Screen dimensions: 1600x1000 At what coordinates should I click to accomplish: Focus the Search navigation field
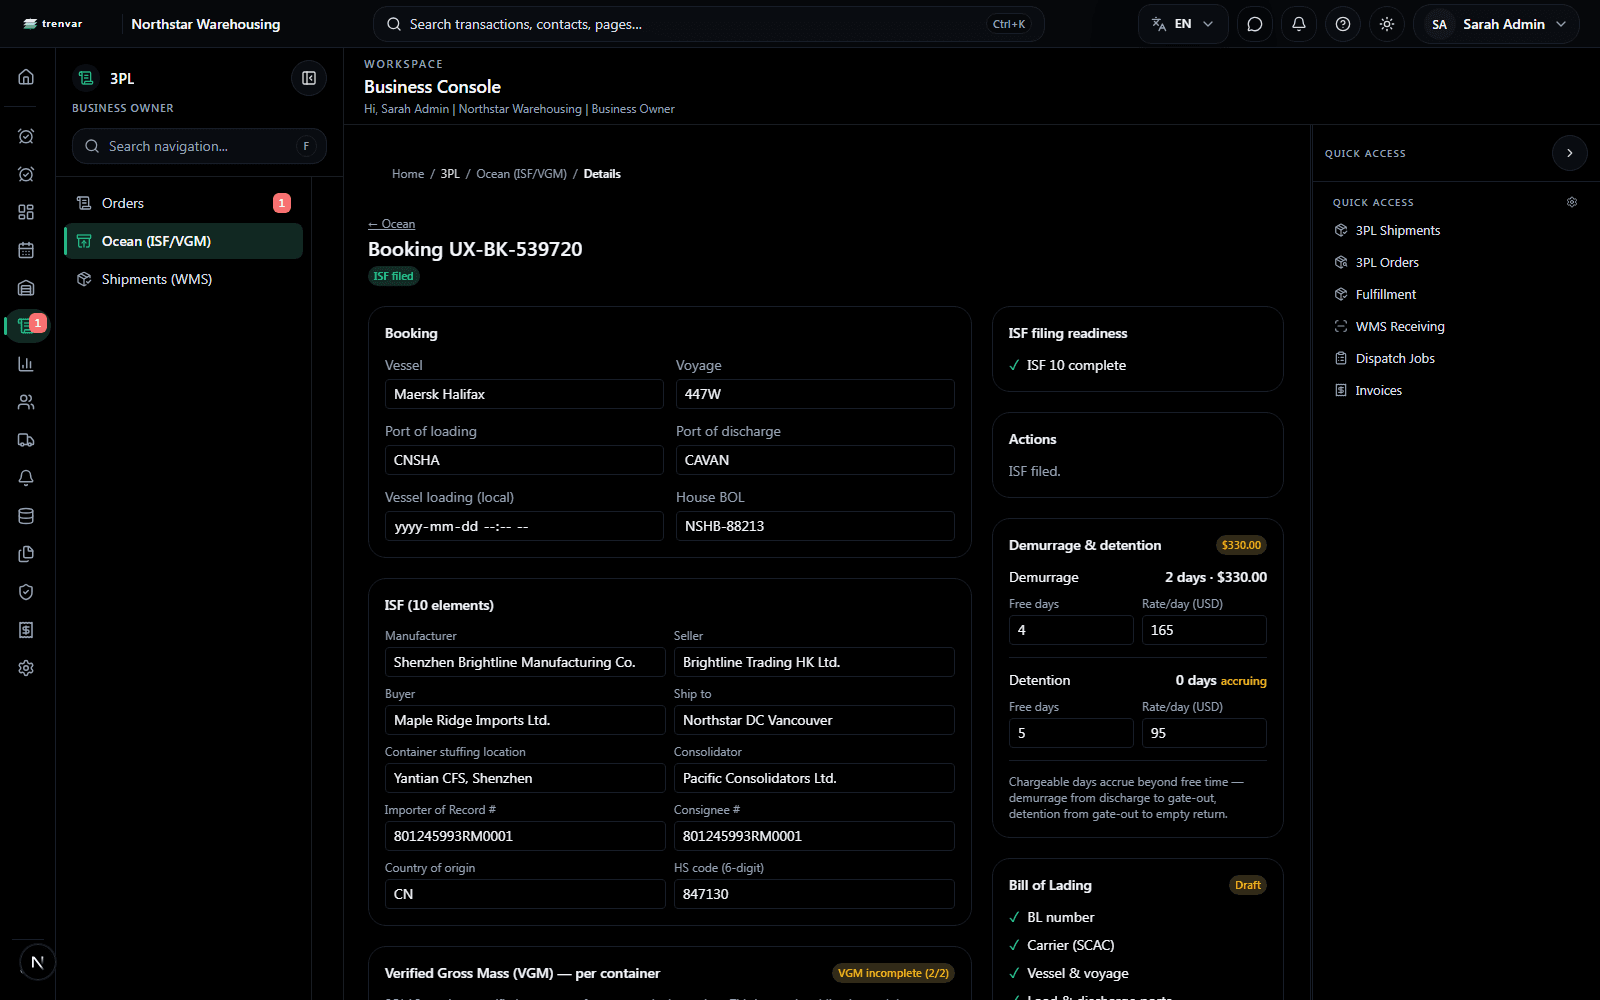coord(199,146)
